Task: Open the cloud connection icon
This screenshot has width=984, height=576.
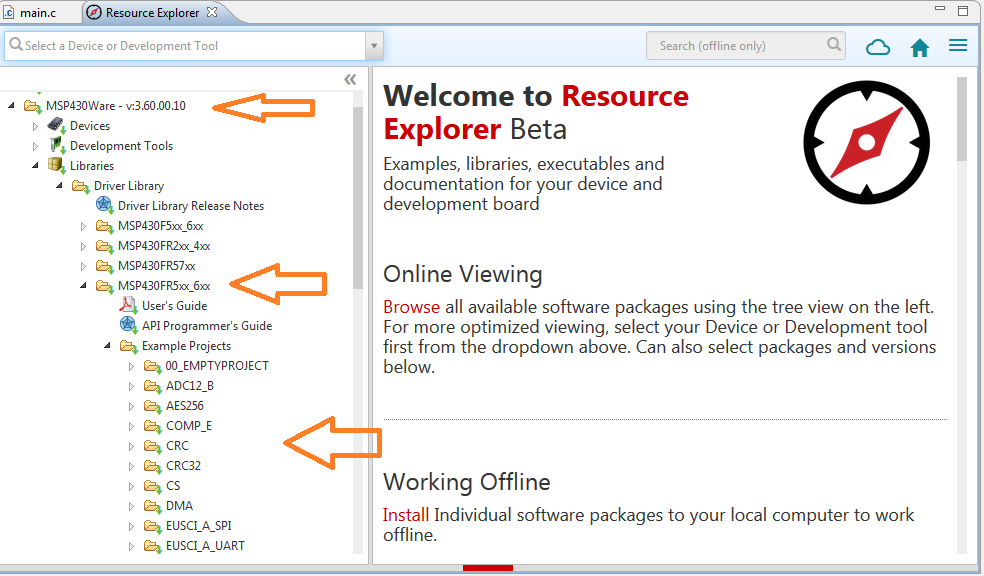Action: pyautogui.click(x=877, y=47)
